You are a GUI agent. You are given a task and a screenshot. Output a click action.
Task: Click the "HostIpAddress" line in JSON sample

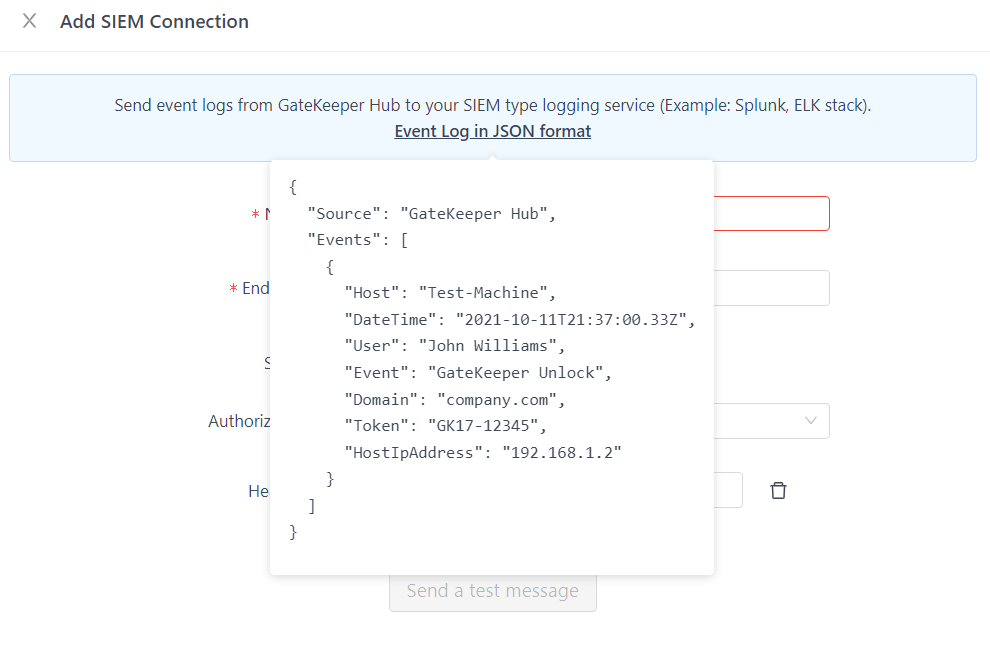pyautogui.click(x=483, y=453)
